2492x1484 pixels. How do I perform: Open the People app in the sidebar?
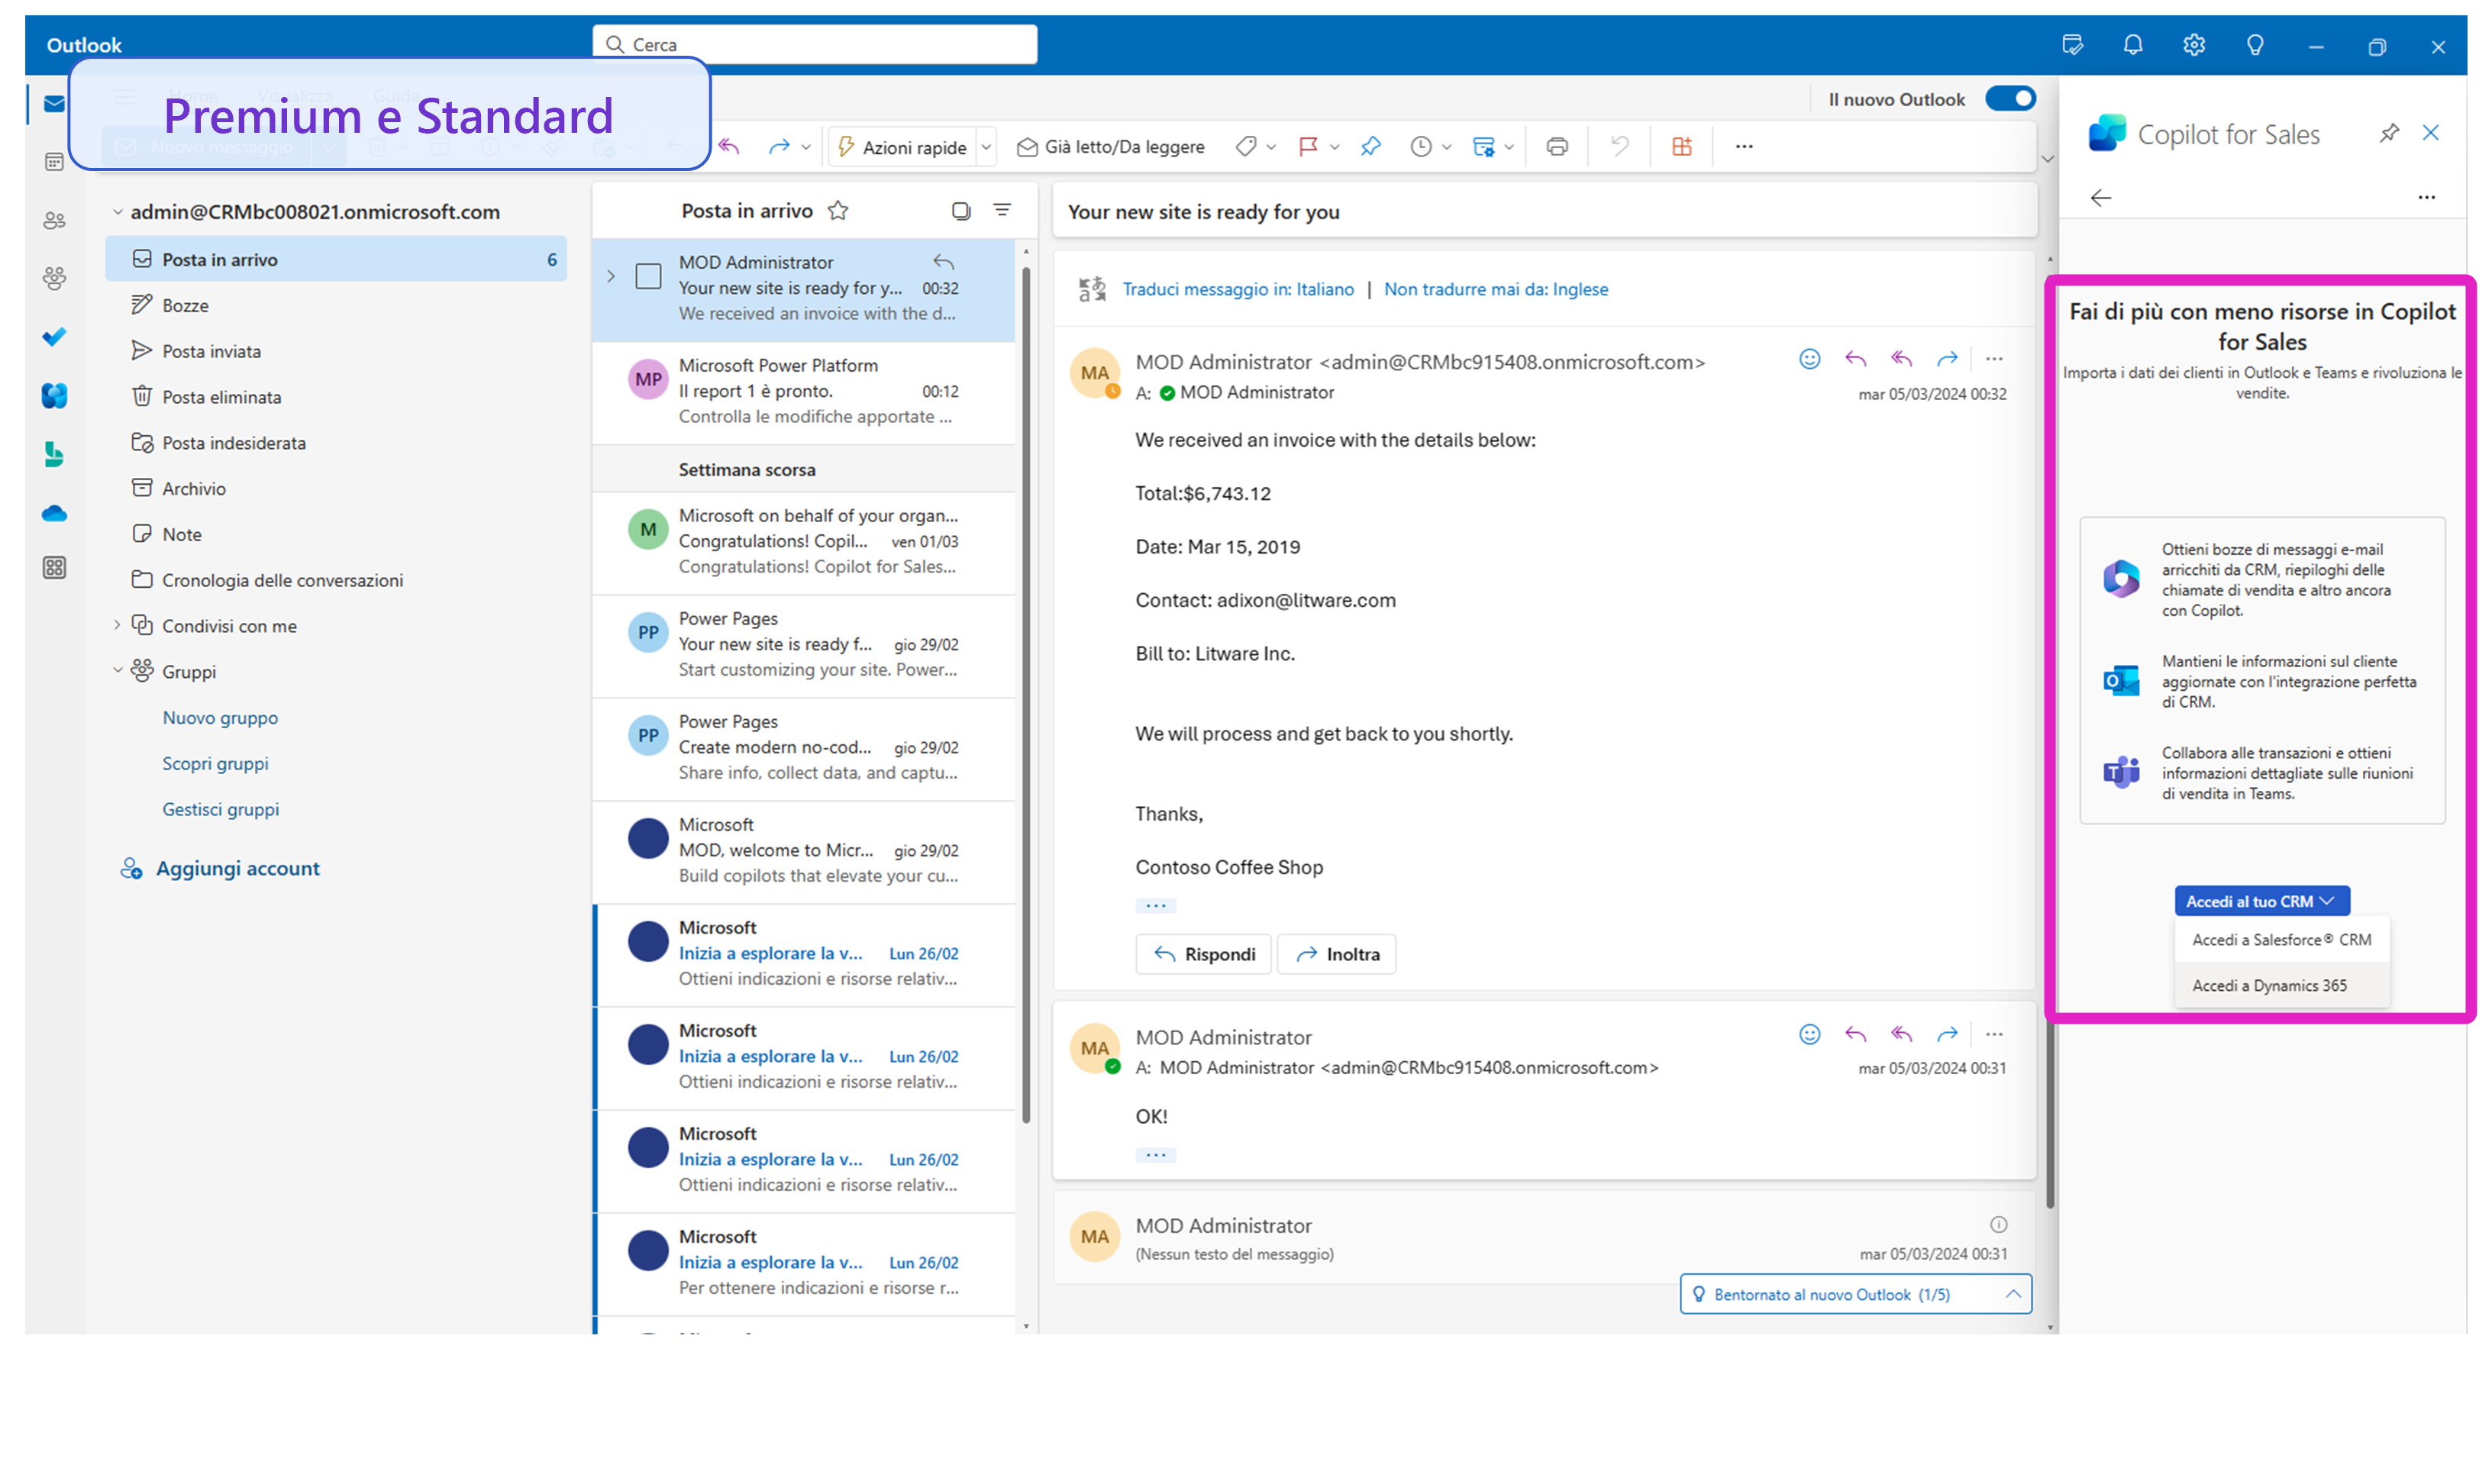coord(54,220)
